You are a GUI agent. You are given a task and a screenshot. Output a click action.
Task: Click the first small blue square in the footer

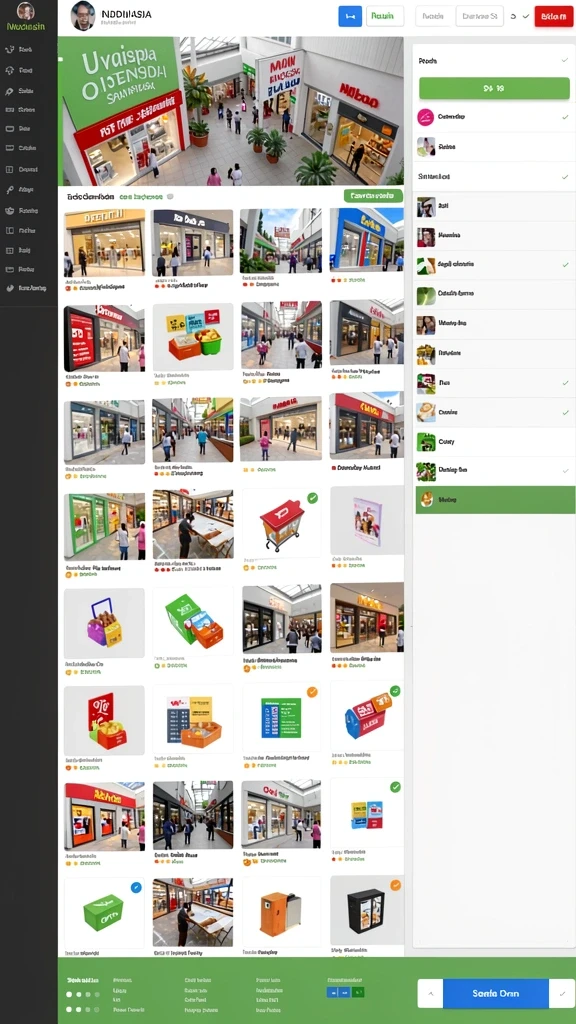click(x=333, y=992)
